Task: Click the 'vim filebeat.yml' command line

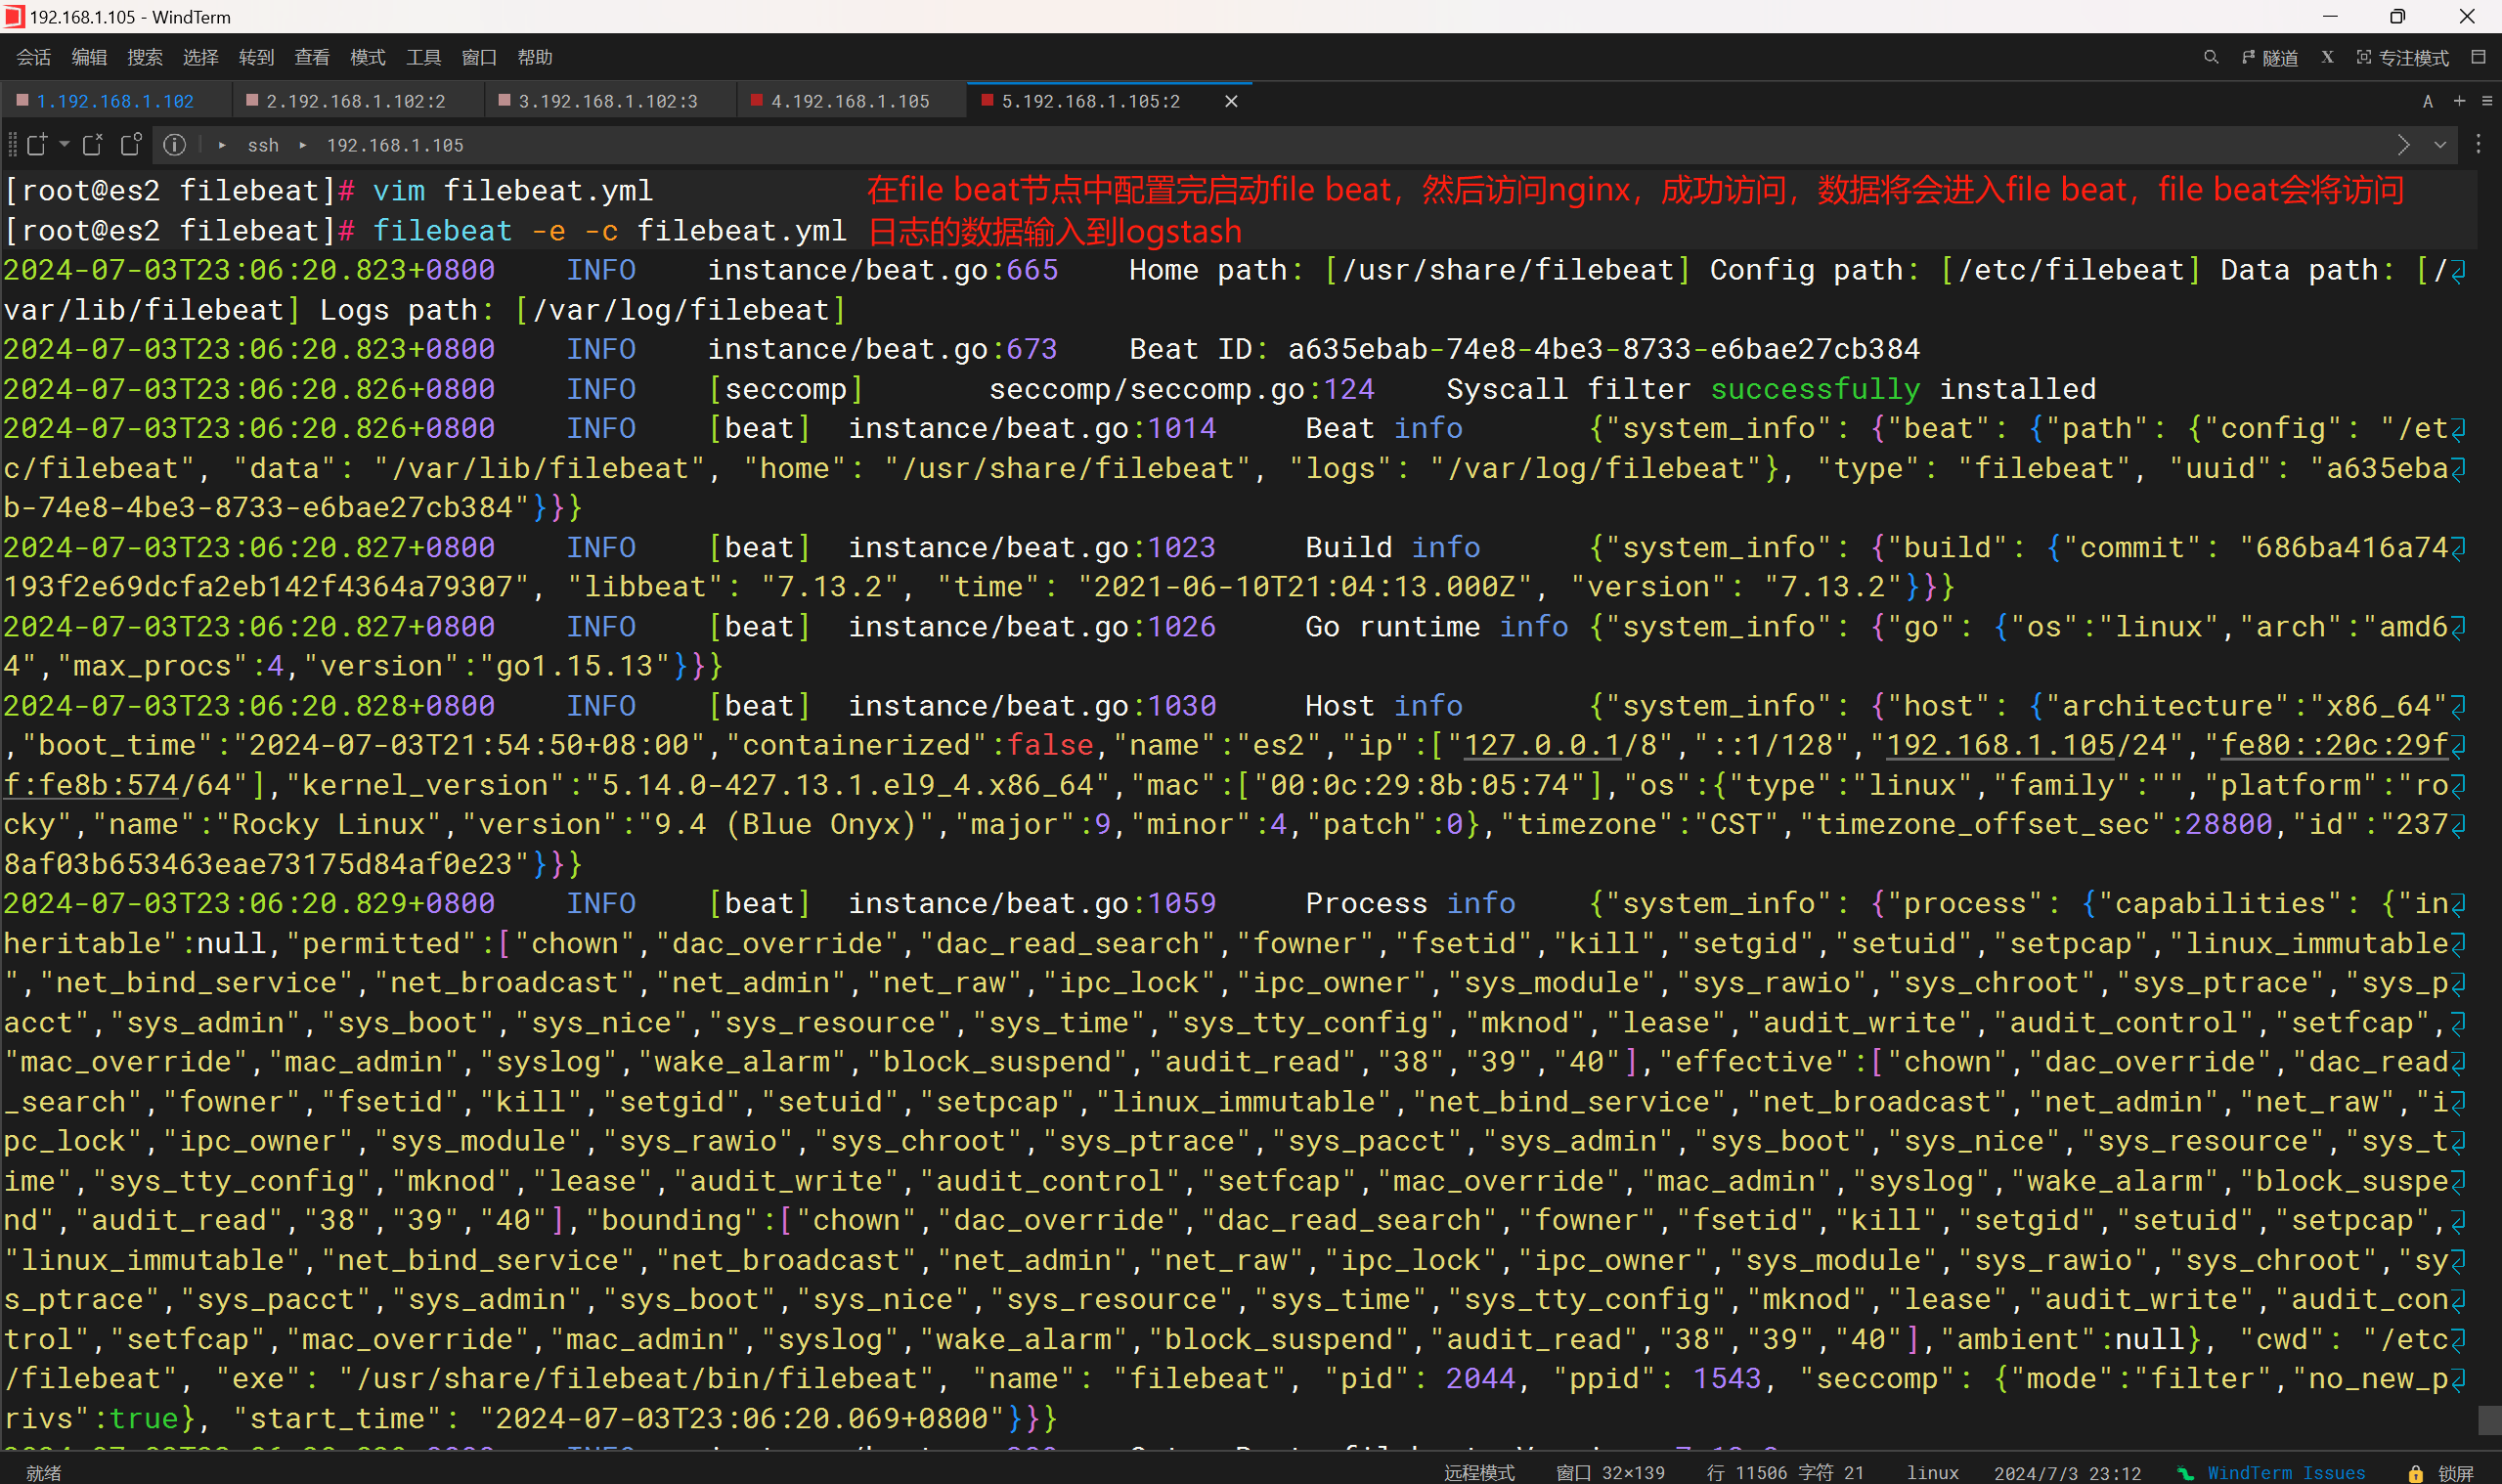Action: (x=512, y=190)
